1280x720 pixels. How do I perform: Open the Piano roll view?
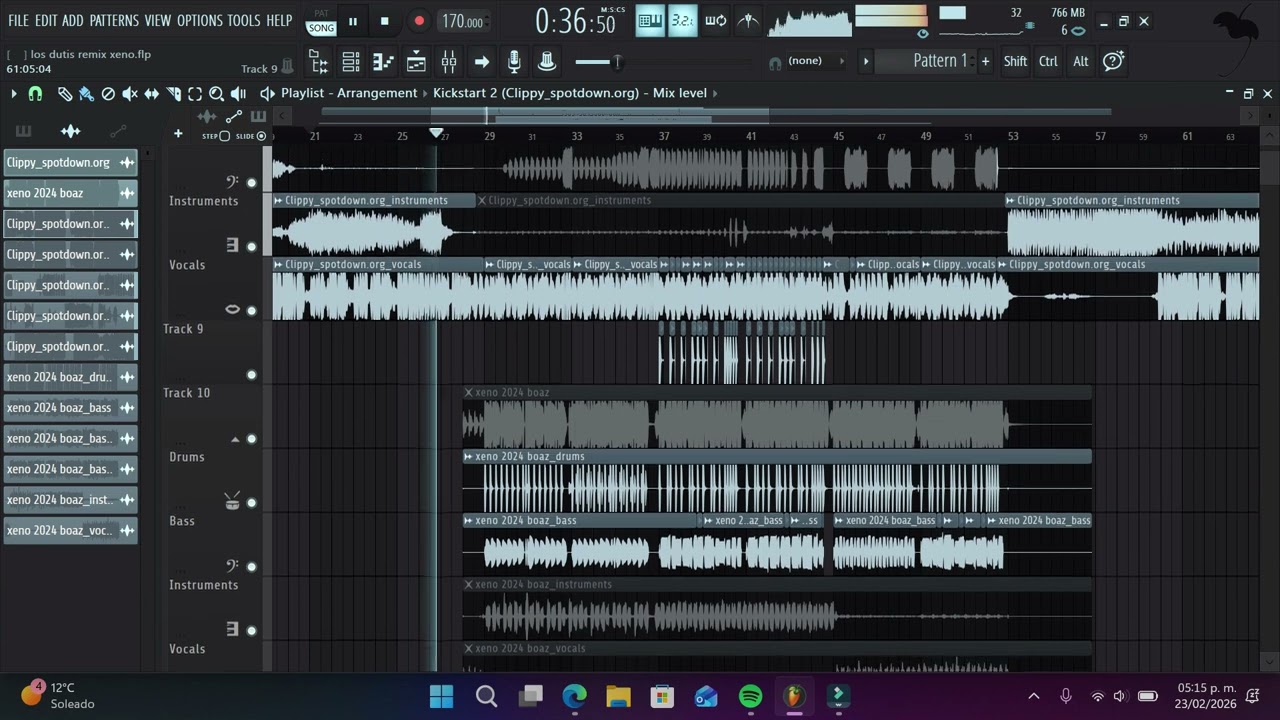[x=384, y=62]
